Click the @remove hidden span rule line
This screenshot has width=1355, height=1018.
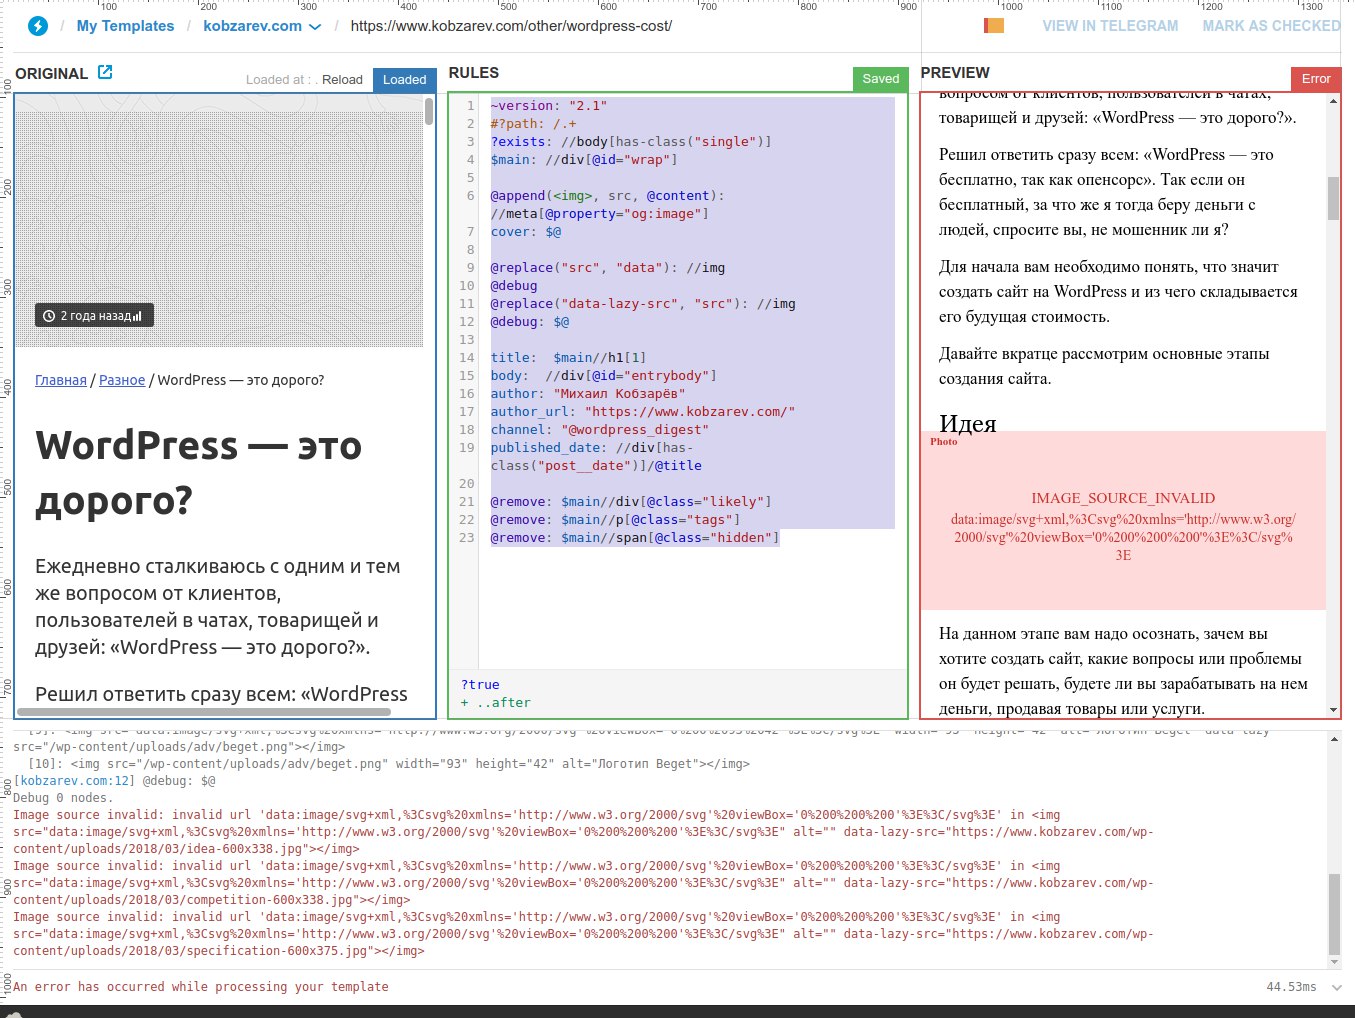coord(635,538)
